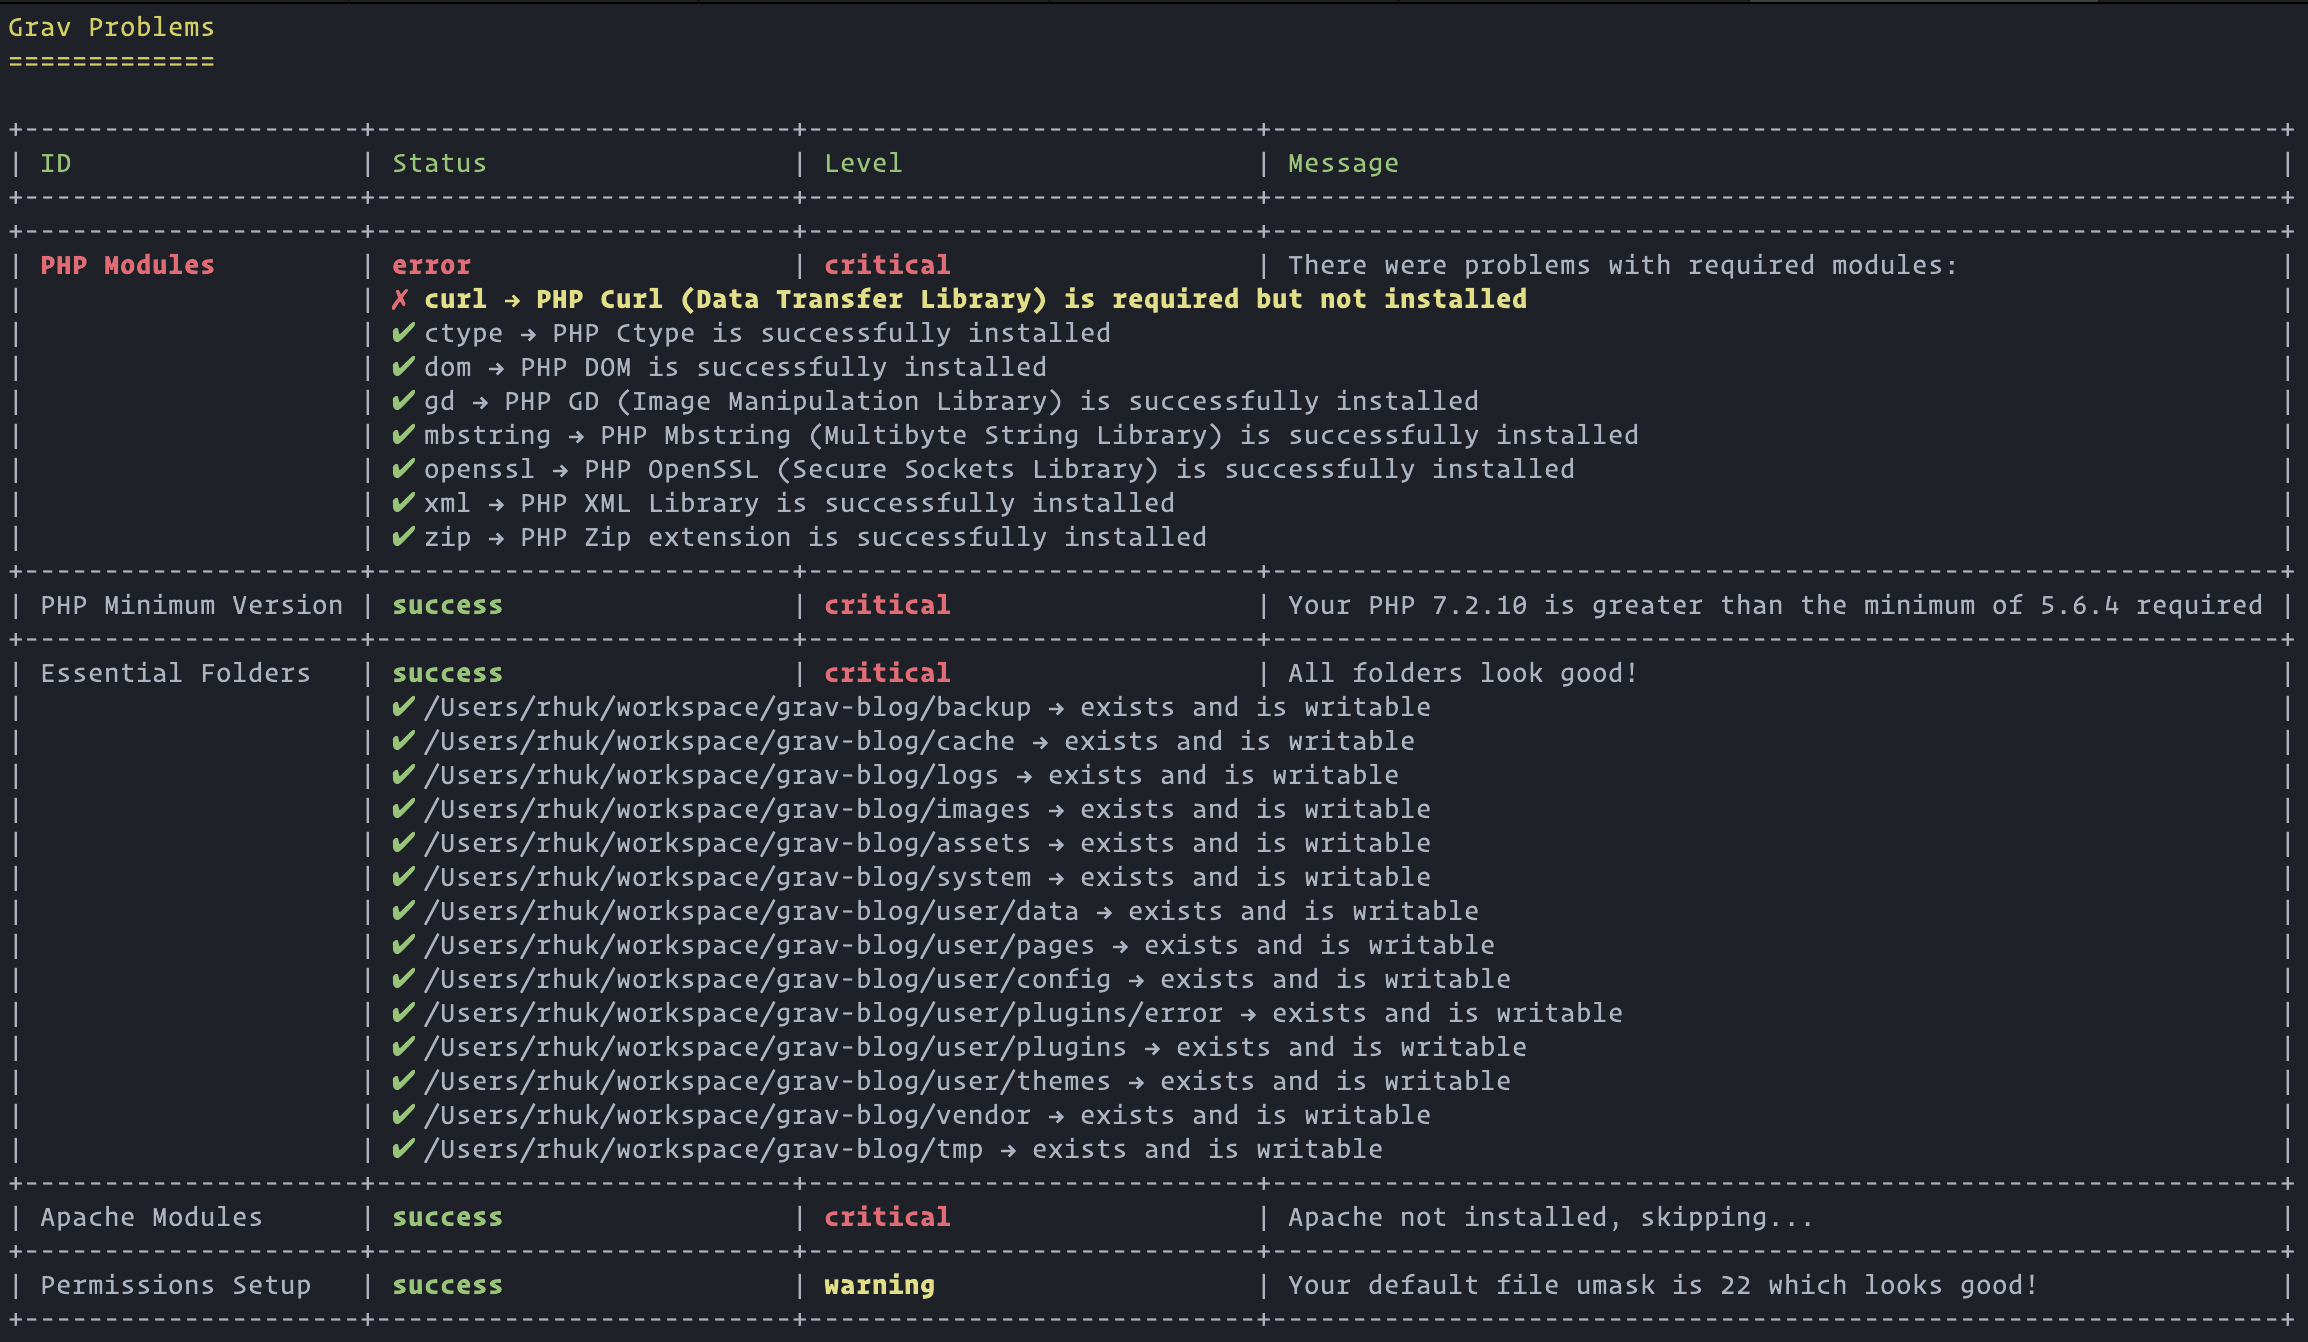Click 'PHP GD (Image Manipulation Library)' text
Image resolution: width=2308 pixels, height=1342 pixels.
783,401
